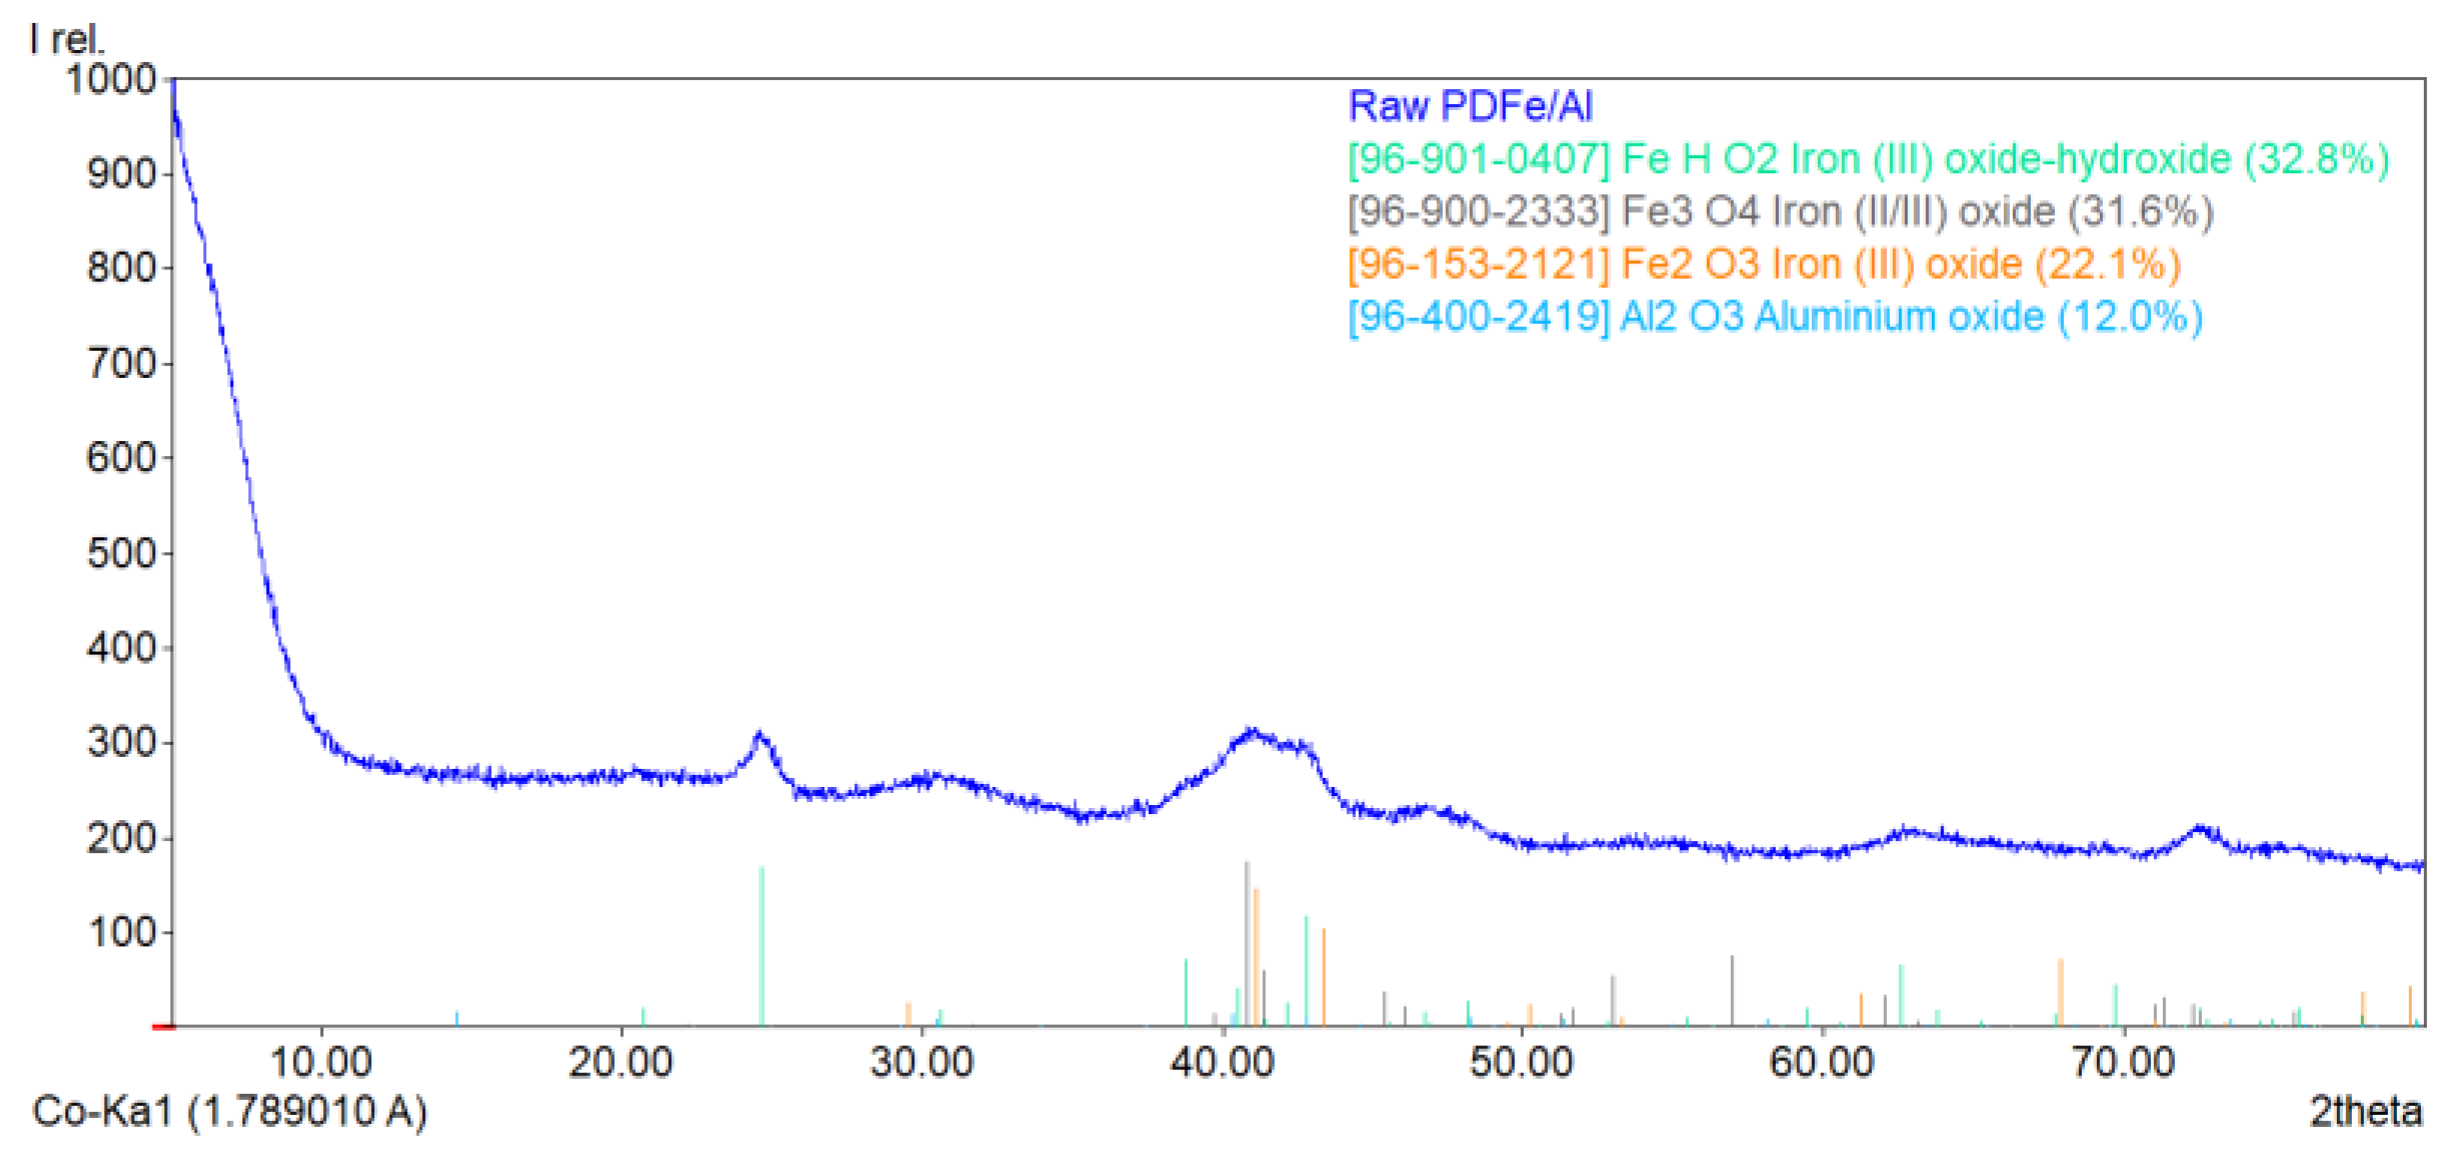
Task: Select Fe3 O4 Iron (II/III) oxide entry
Action: click(1779, 212)
